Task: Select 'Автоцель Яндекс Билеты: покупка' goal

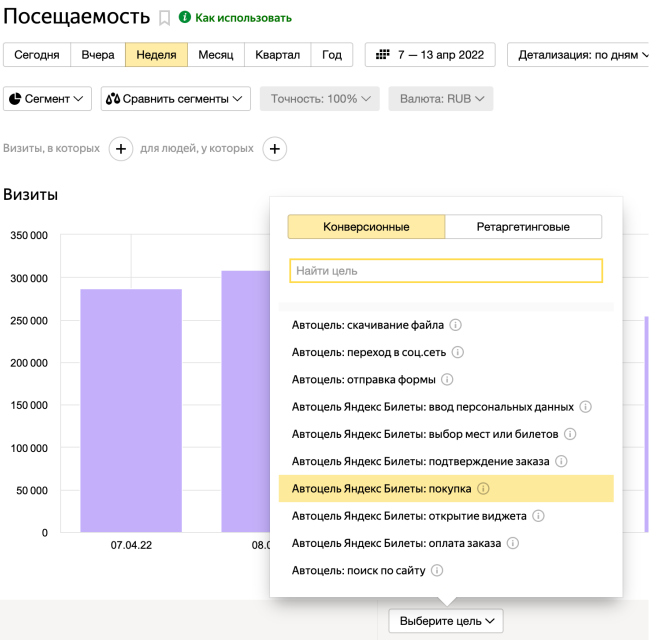Action: pos(381,489)
